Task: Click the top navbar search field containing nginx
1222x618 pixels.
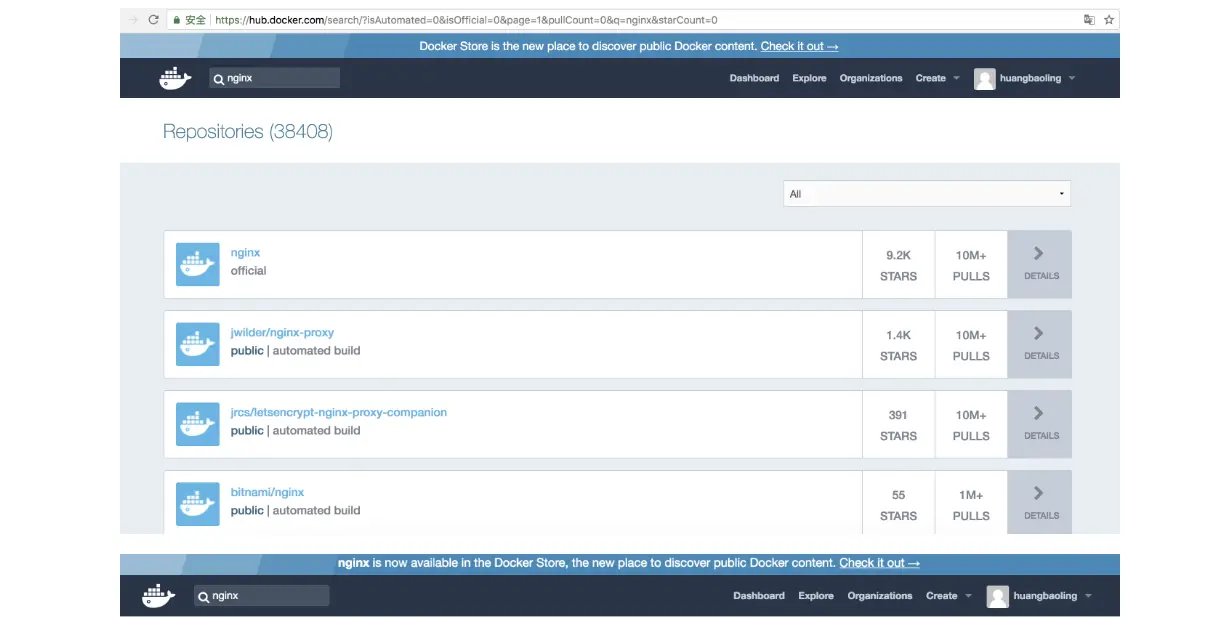Action: click(x=275, y=78)
